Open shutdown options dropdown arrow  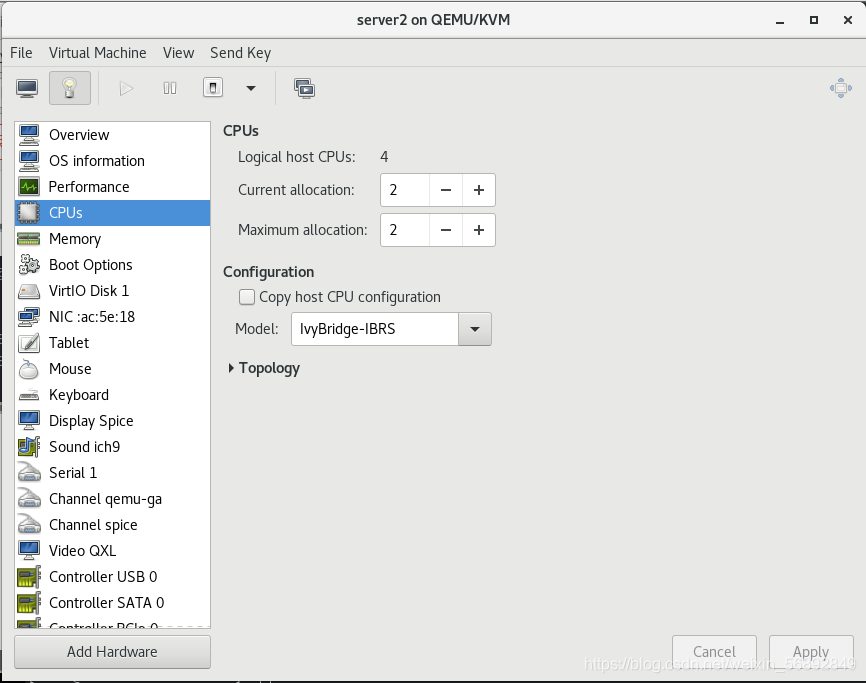click(251, 88)
